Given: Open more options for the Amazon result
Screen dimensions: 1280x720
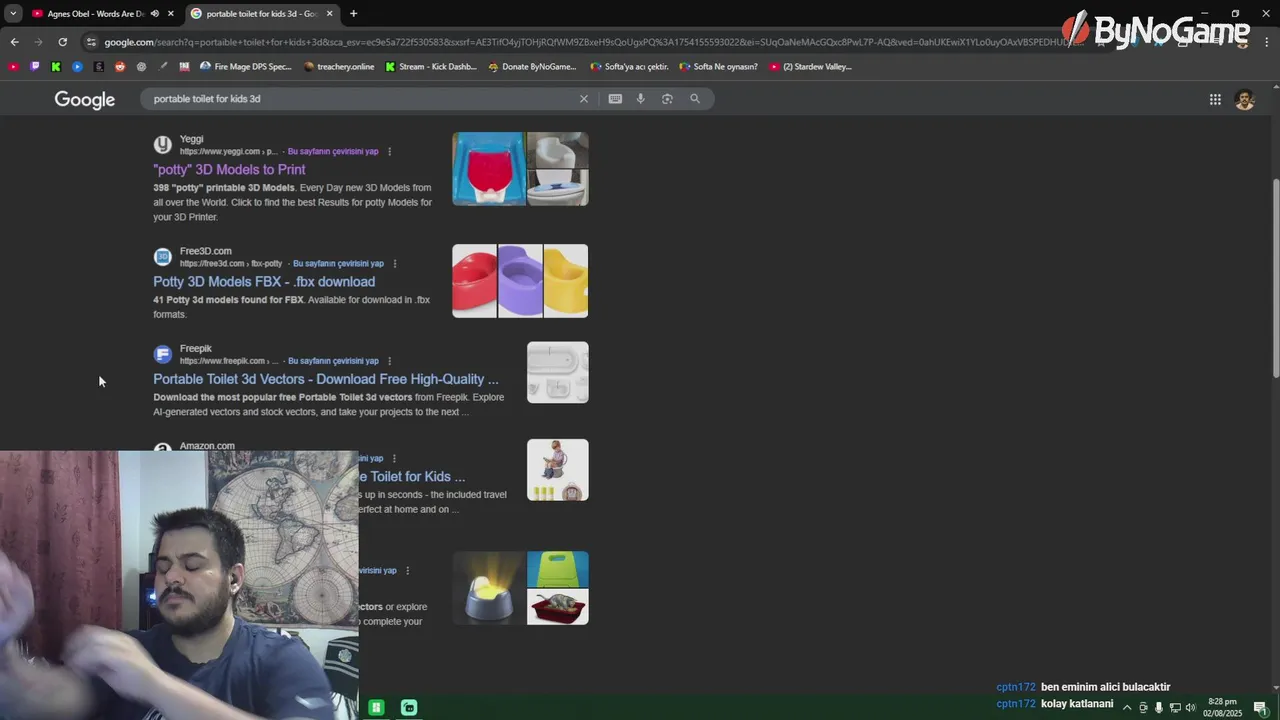Looking at the screenshot, I should [x=394, y=458].
